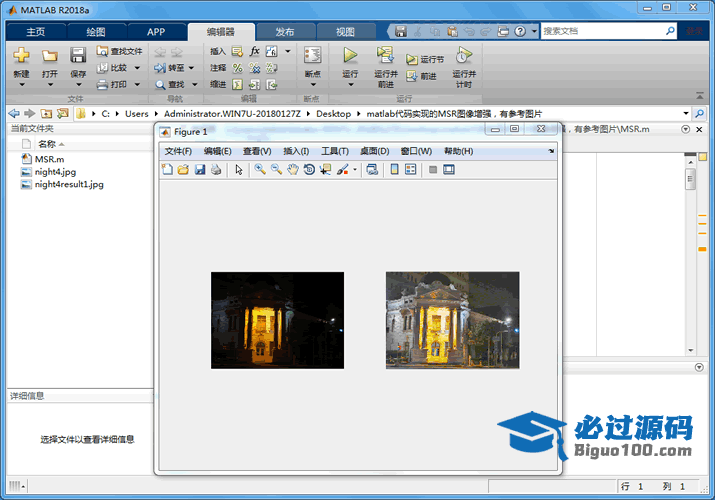This screenshot has height=500, width=715.
Task: Click the Find Files (查找文件) button
Action: 119,51
